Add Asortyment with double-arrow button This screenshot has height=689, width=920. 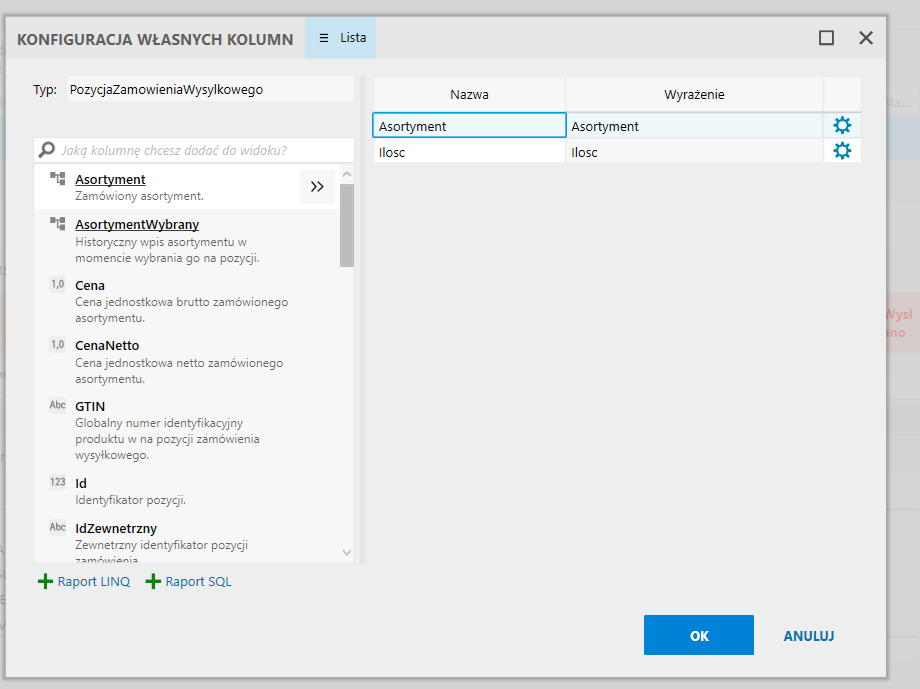coord(317,186)
